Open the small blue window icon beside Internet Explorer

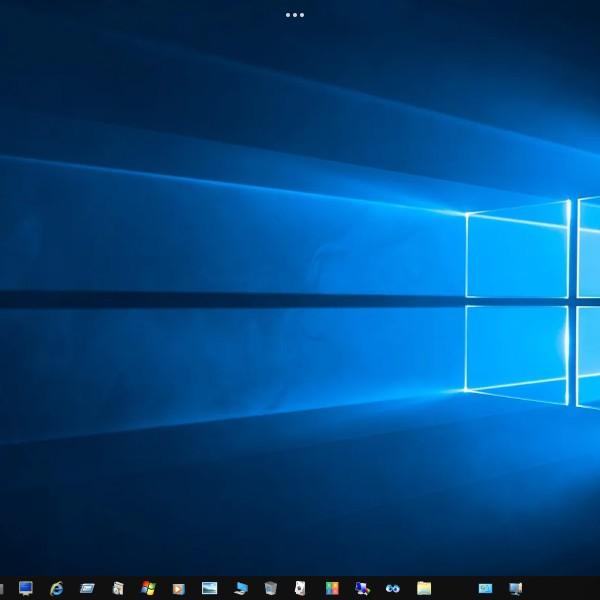[x=87, y=588]
